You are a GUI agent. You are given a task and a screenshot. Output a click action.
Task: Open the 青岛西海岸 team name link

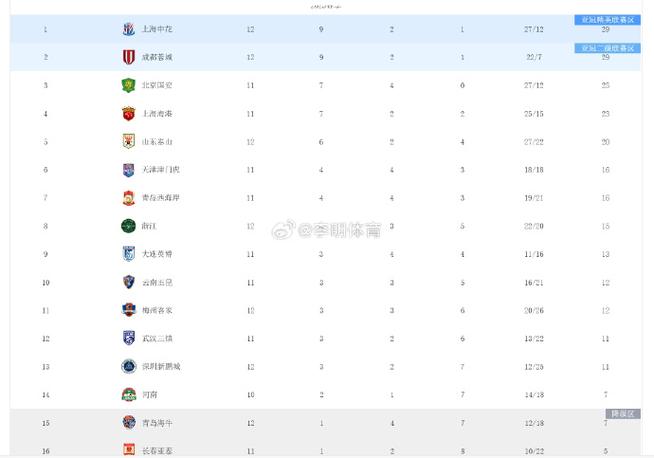[161, 198]
